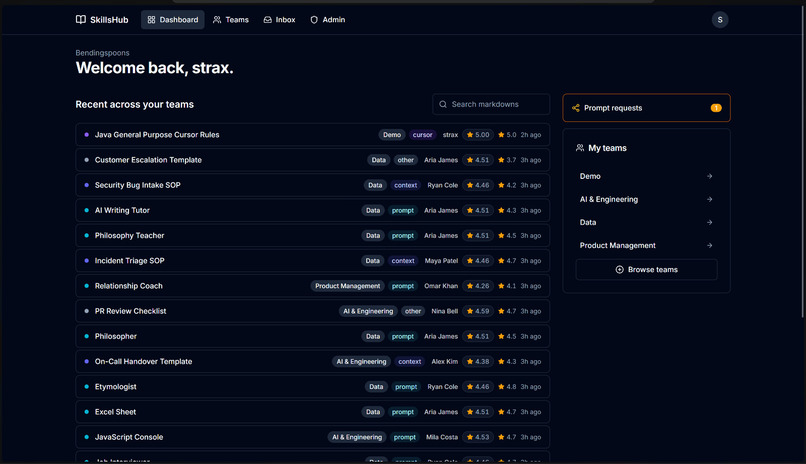Go to the Teams tab
The width and height of the screenshot is (806, 464).
coord(231,20)
